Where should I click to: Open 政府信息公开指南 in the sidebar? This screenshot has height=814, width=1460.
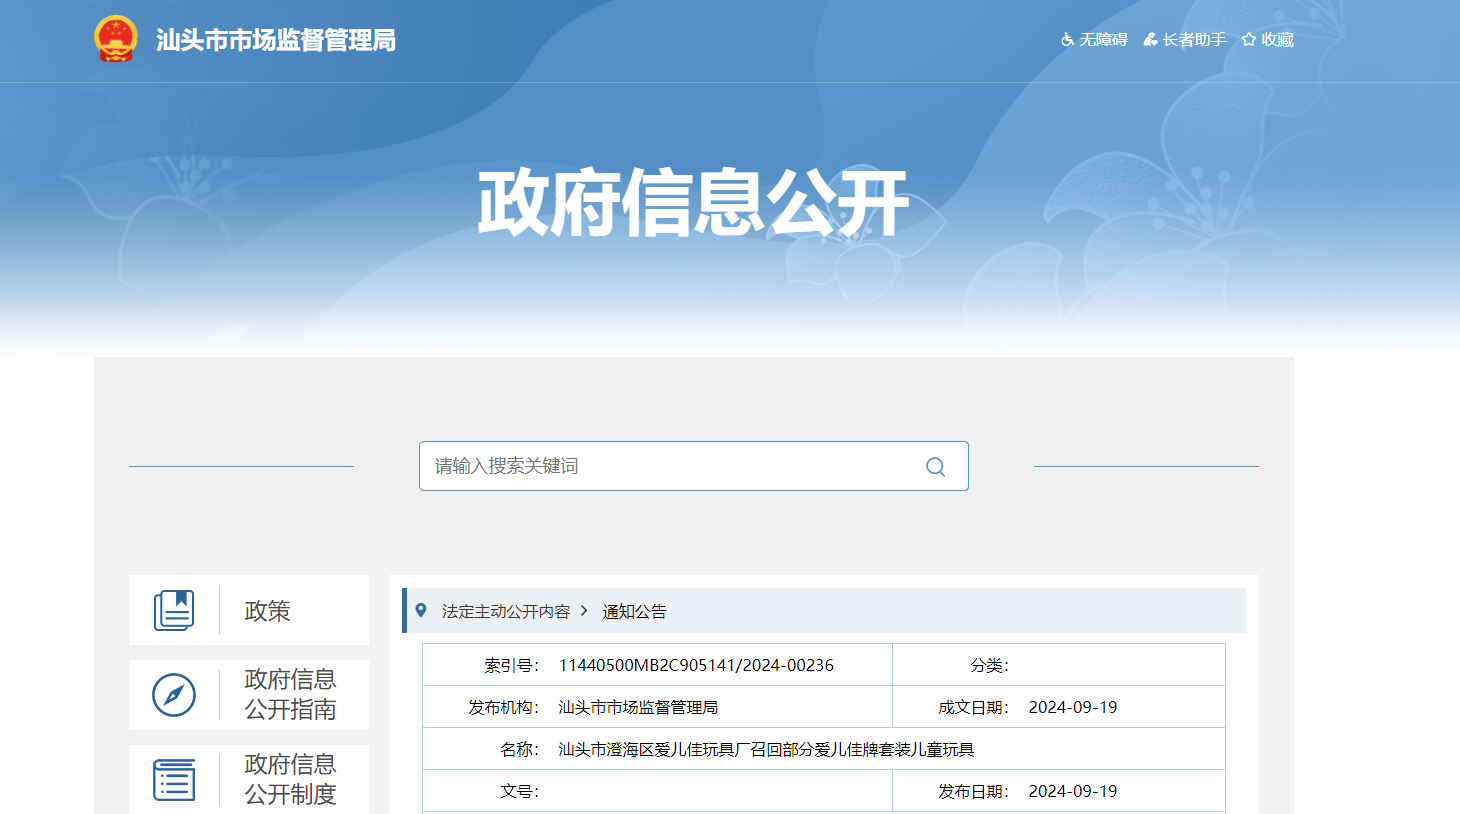pyautogui.click(x=290, y=695)
